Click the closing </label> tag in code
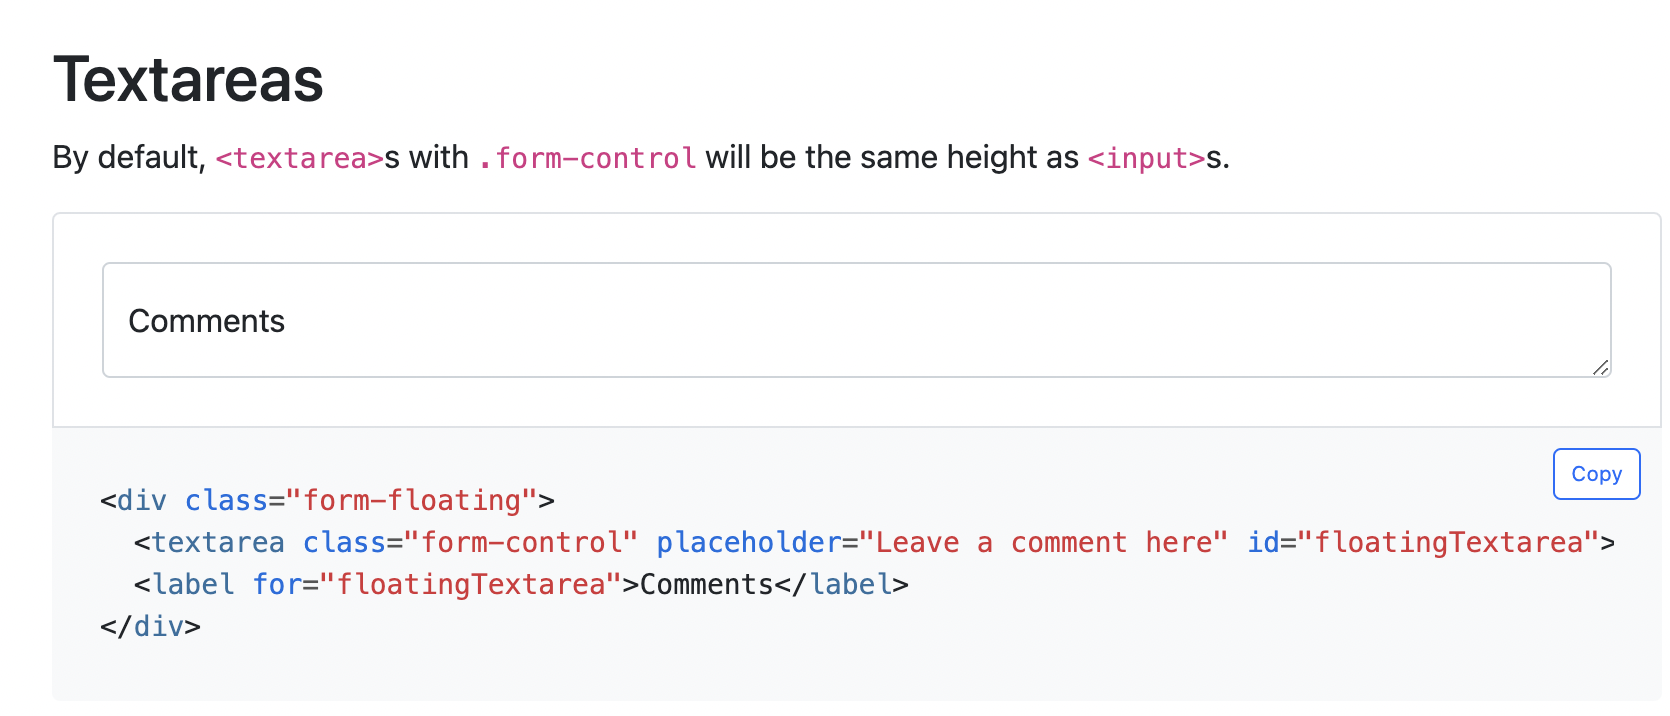The image size is (1670, 716). [842, 584]
